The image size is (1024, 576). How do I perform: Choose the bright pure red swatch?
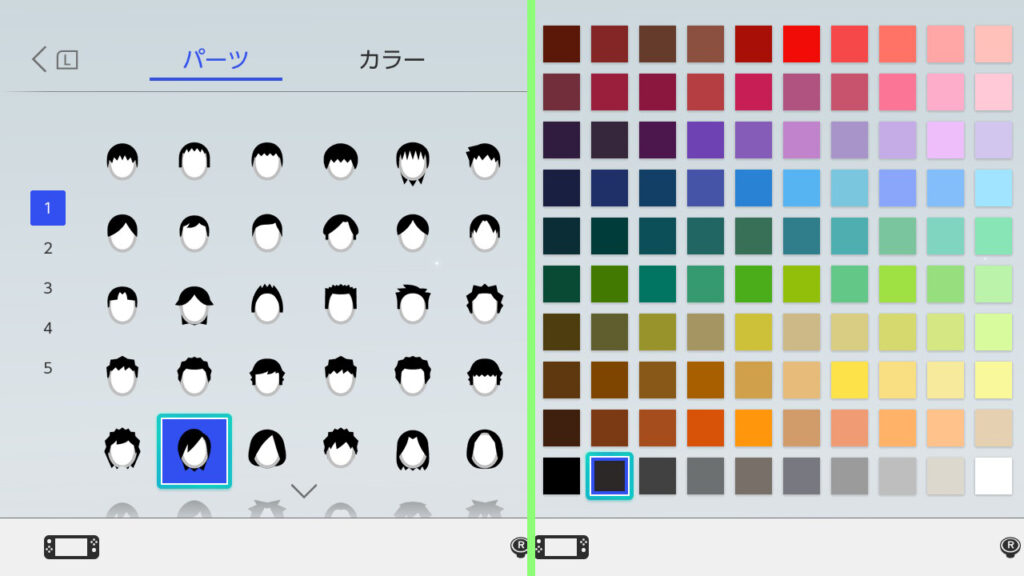[x=801, y=44]
